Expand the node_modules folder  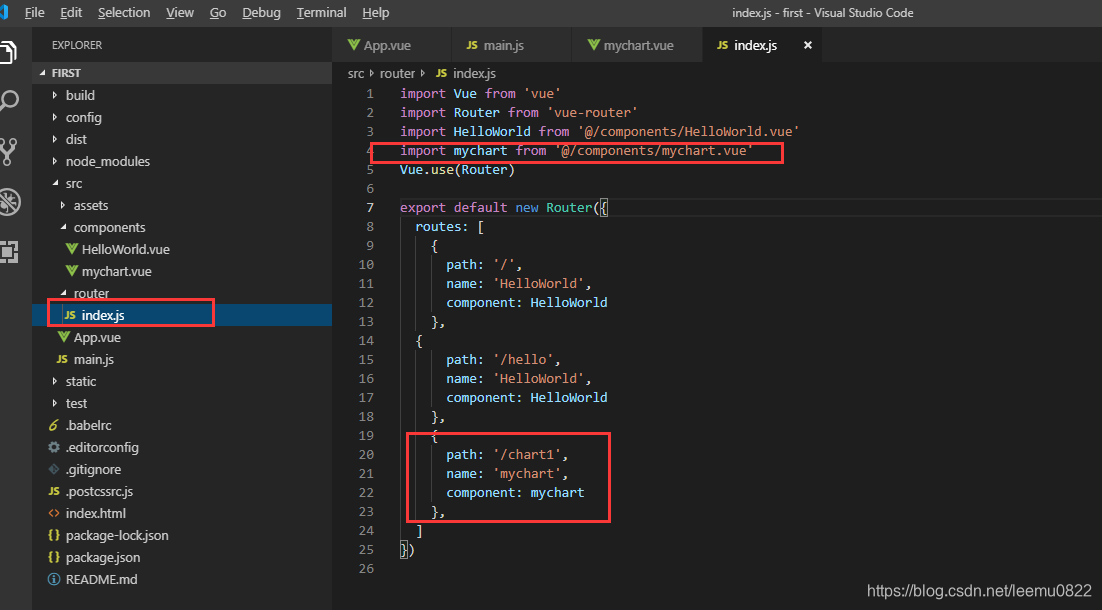coord(54,161)
